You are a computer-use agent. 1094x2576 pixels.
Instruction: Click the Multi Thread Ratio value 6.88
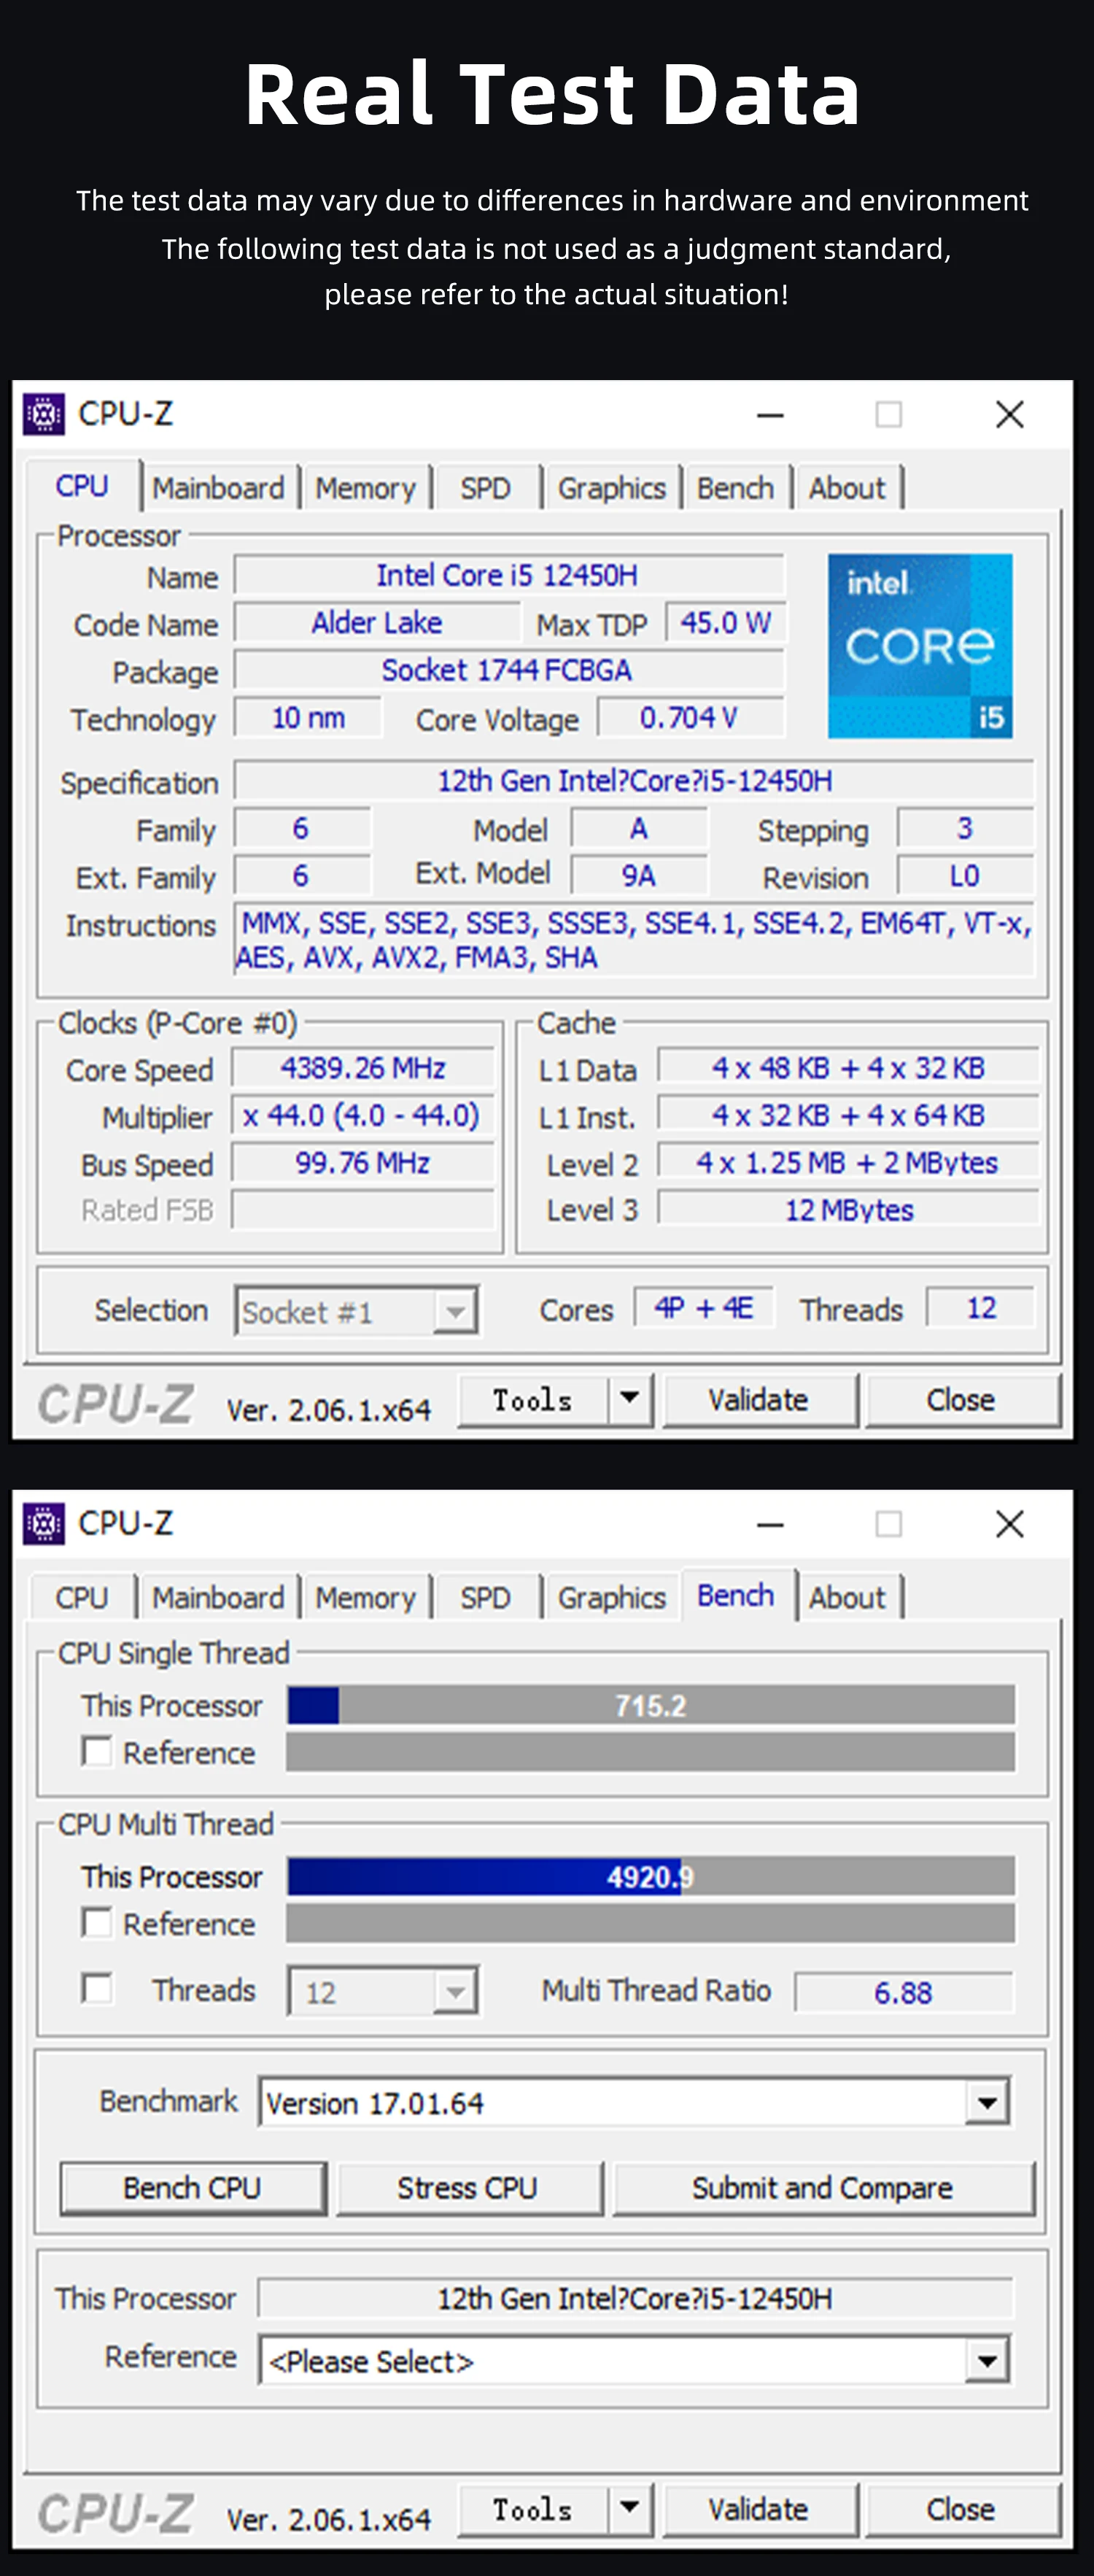(904, 1992)
